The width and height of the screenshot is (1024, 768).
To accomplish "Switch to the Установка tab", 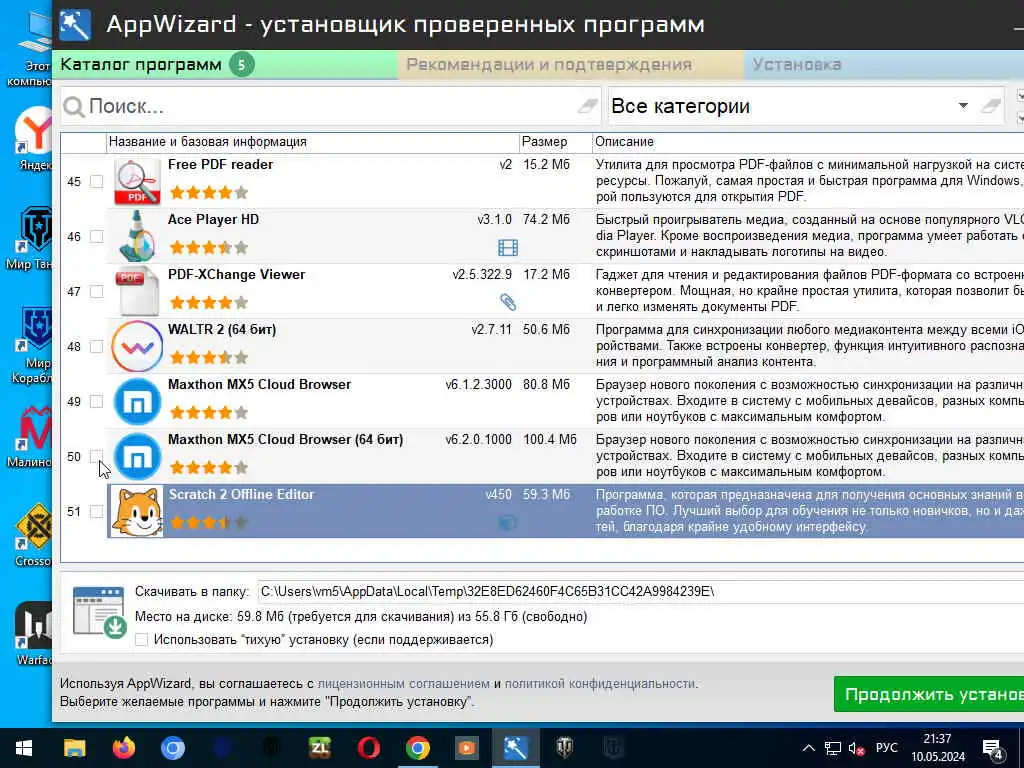I will [x=884, y=65].
